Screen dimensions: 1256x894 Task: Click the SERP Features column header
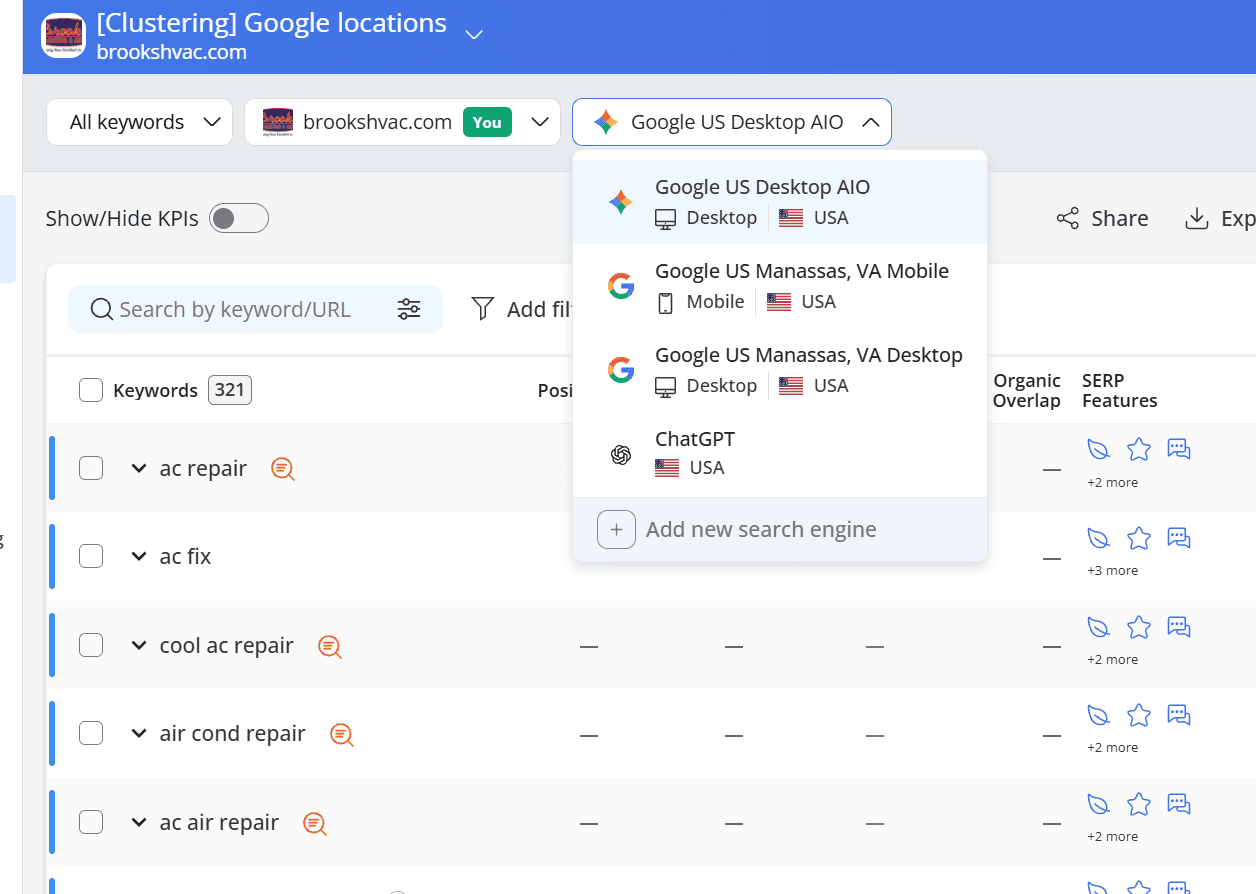(1120, 390)
